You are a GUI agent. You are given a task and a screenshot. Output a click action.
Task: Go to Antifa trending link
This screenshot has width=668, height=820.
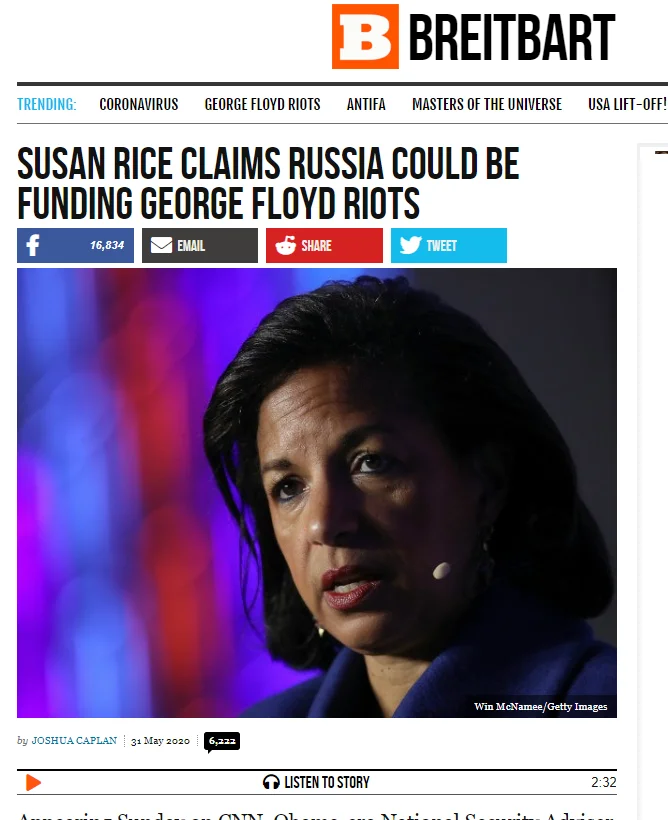click(366, 105)
